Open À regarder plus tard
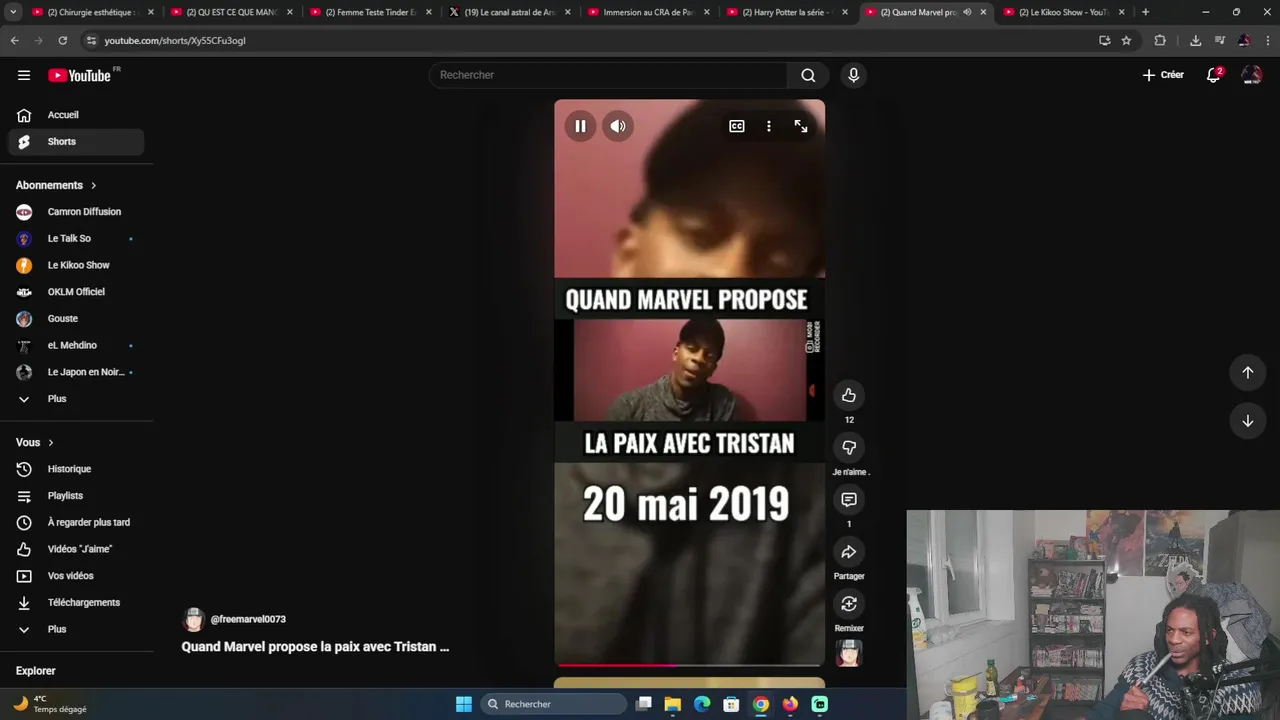 point(76,522)
